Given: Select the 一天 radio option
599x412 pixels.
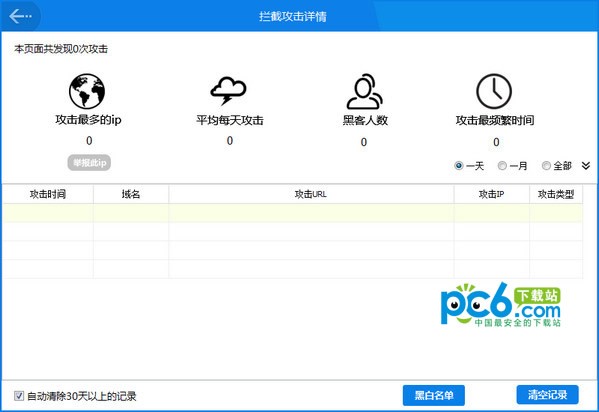Looking at the screenshot, I should tap(459, 165).
